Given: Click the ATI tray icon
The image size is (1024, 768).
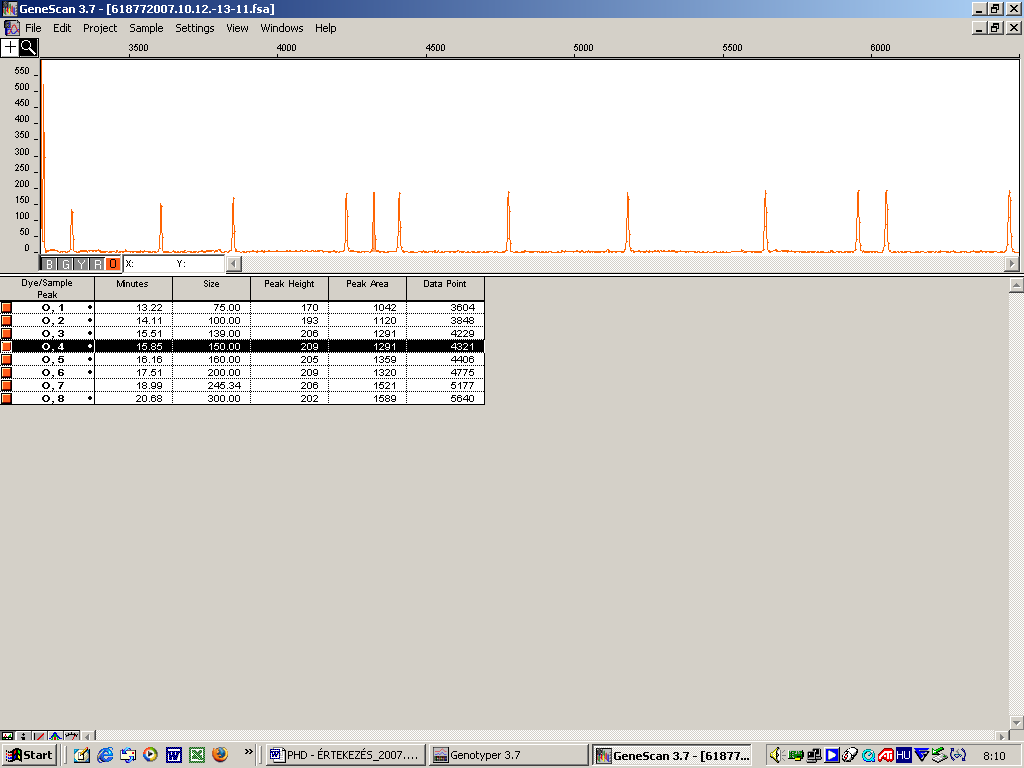Looking at the screenshot, I should click(x=886, y=756).
